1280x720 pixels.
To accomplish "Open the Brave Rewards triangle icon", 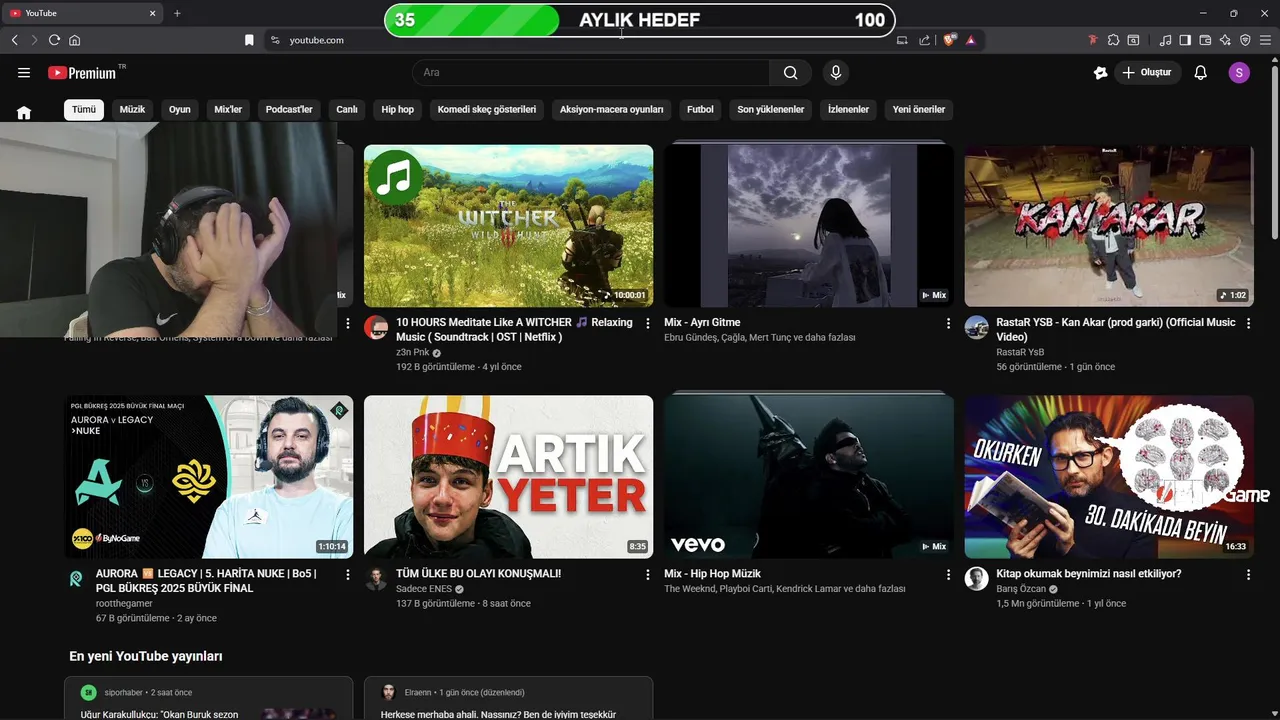I will click(970, 40).
